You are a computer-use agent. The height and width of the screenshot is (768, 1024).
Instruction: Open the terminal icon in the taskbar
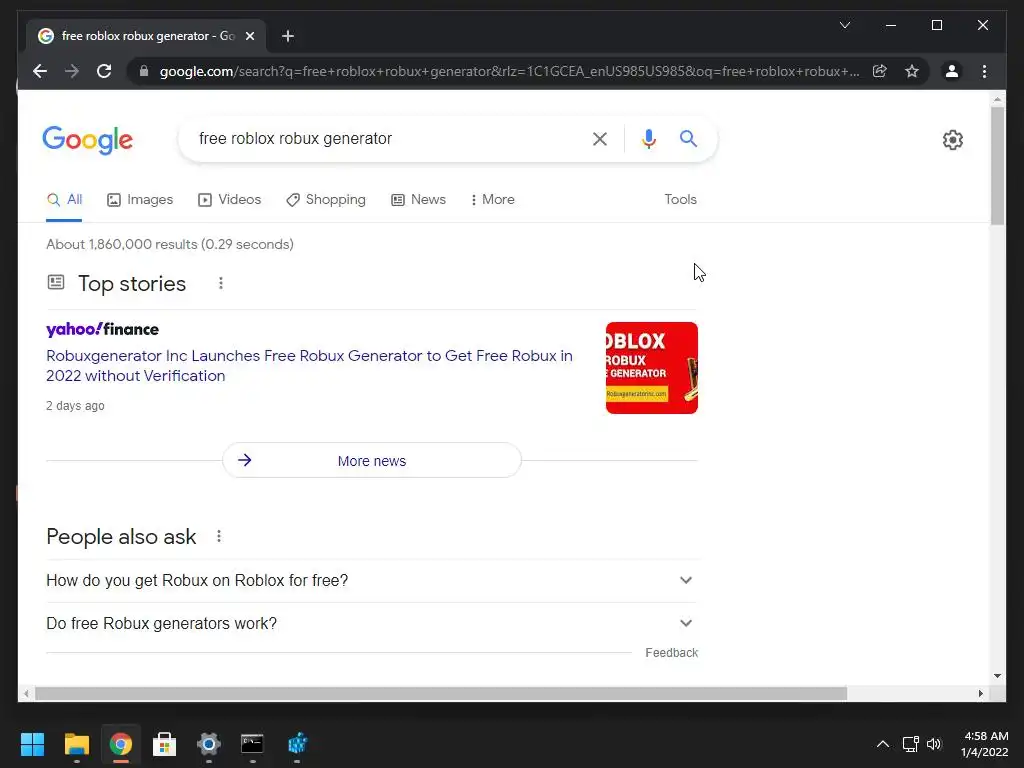[252, 744]
